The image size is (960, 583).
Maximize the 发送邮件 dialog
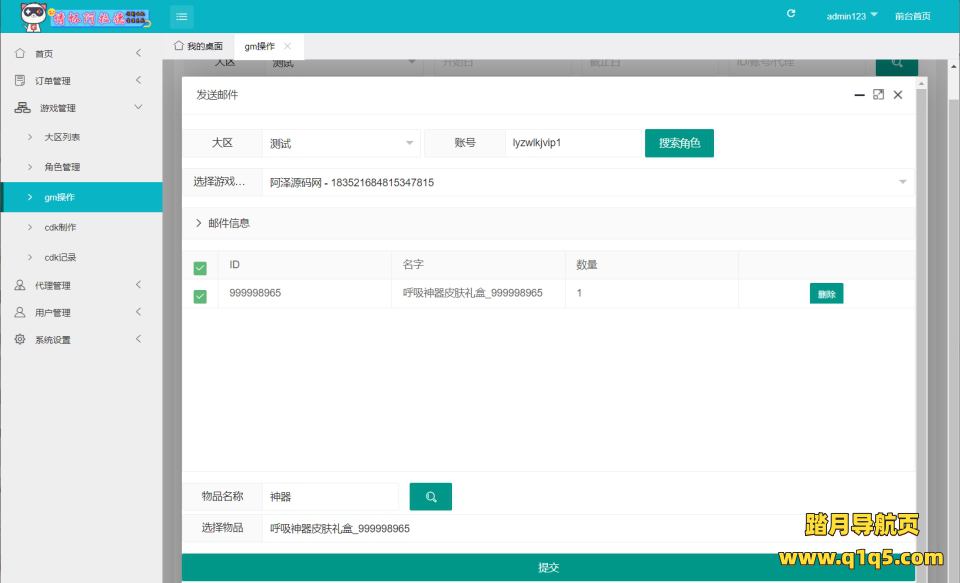pyautogui.click(x=878, y=95)
